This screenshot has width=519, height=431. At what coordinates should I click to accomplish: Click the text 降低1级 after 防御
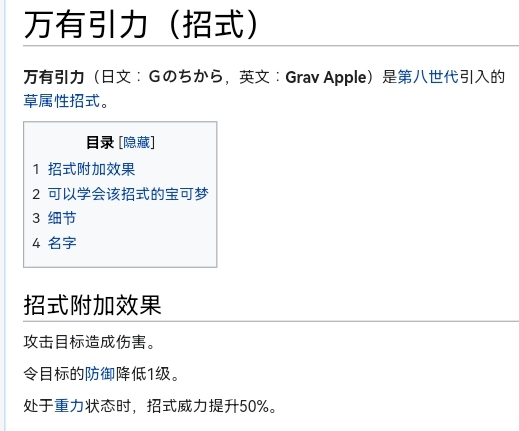click(x=143, y=374)
